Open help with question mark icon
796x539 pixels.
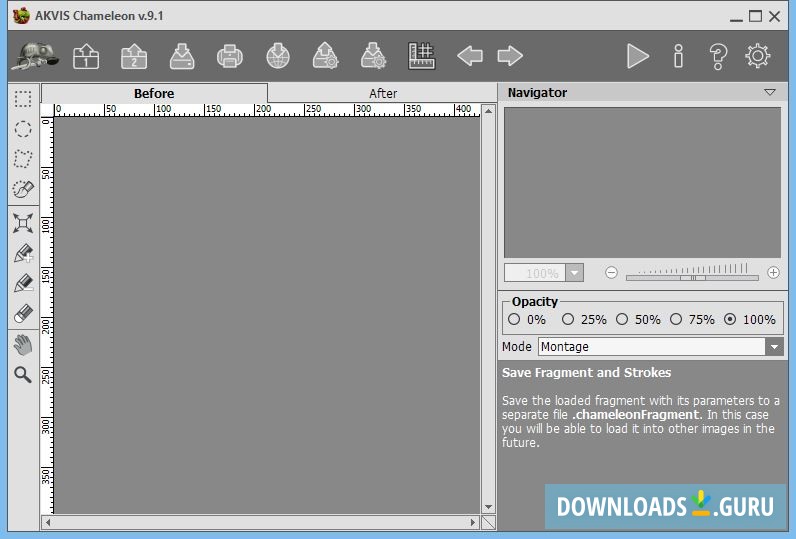click(718, 56)
